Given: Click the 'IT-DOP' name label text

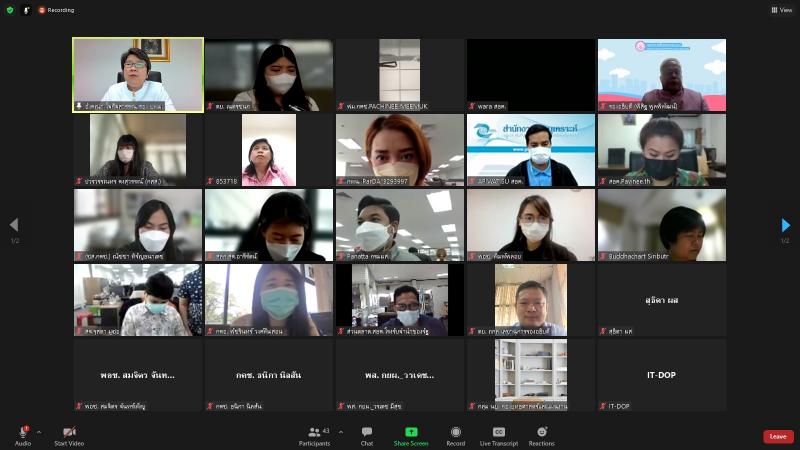Looking at the screenshot, I should click(x=619, y=407).
